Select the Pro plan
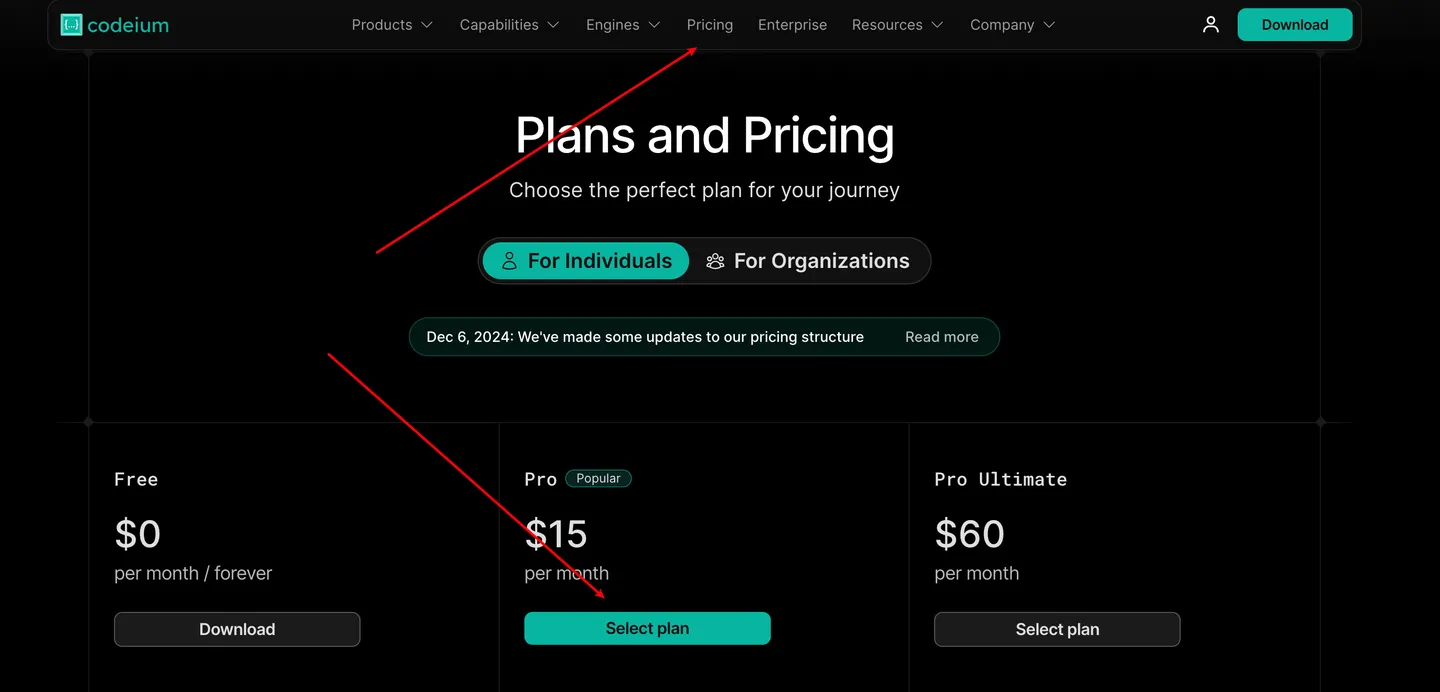This screenshot has width=1440, height=692. [647, 629]
